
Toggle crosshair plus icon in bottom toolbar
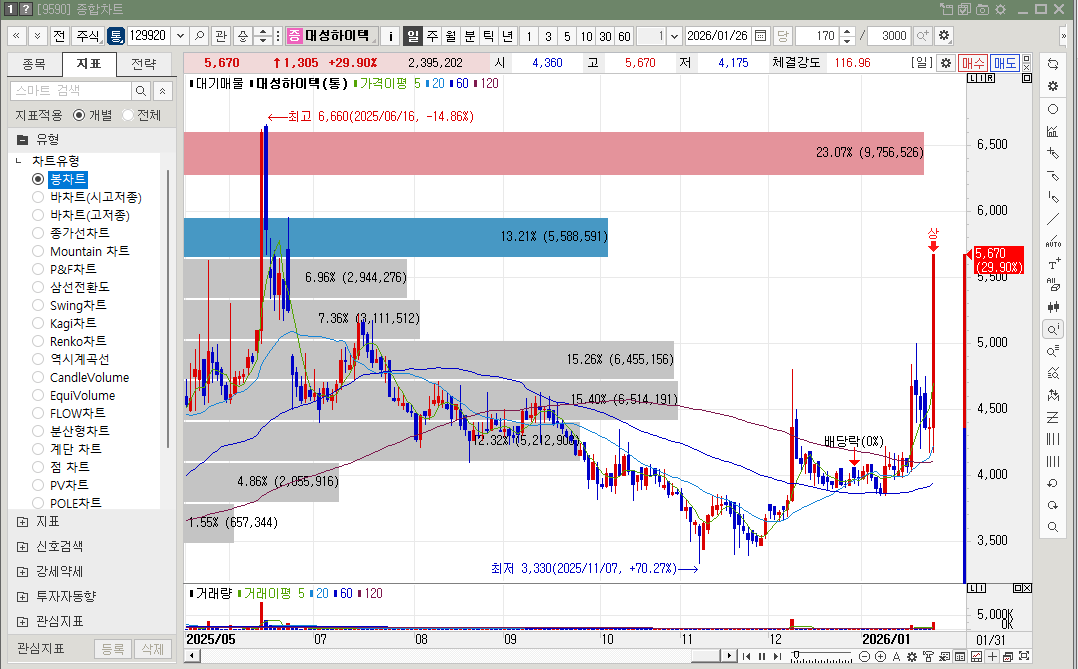coord(992,657)
